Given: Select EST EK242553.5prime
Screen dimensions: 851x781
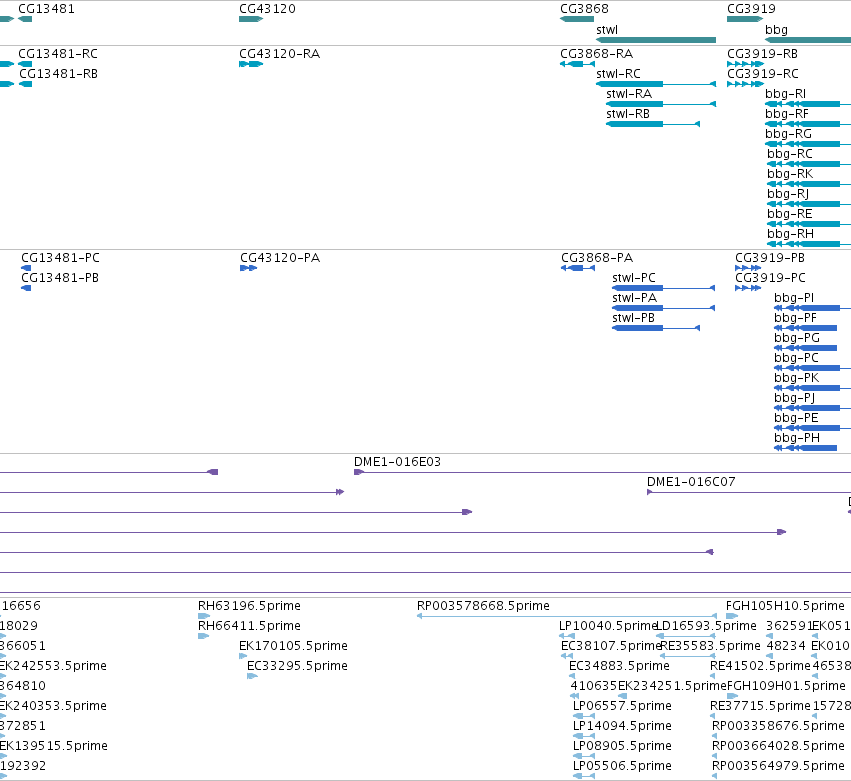Looking at the screenshot, I should tap(3, 676).
